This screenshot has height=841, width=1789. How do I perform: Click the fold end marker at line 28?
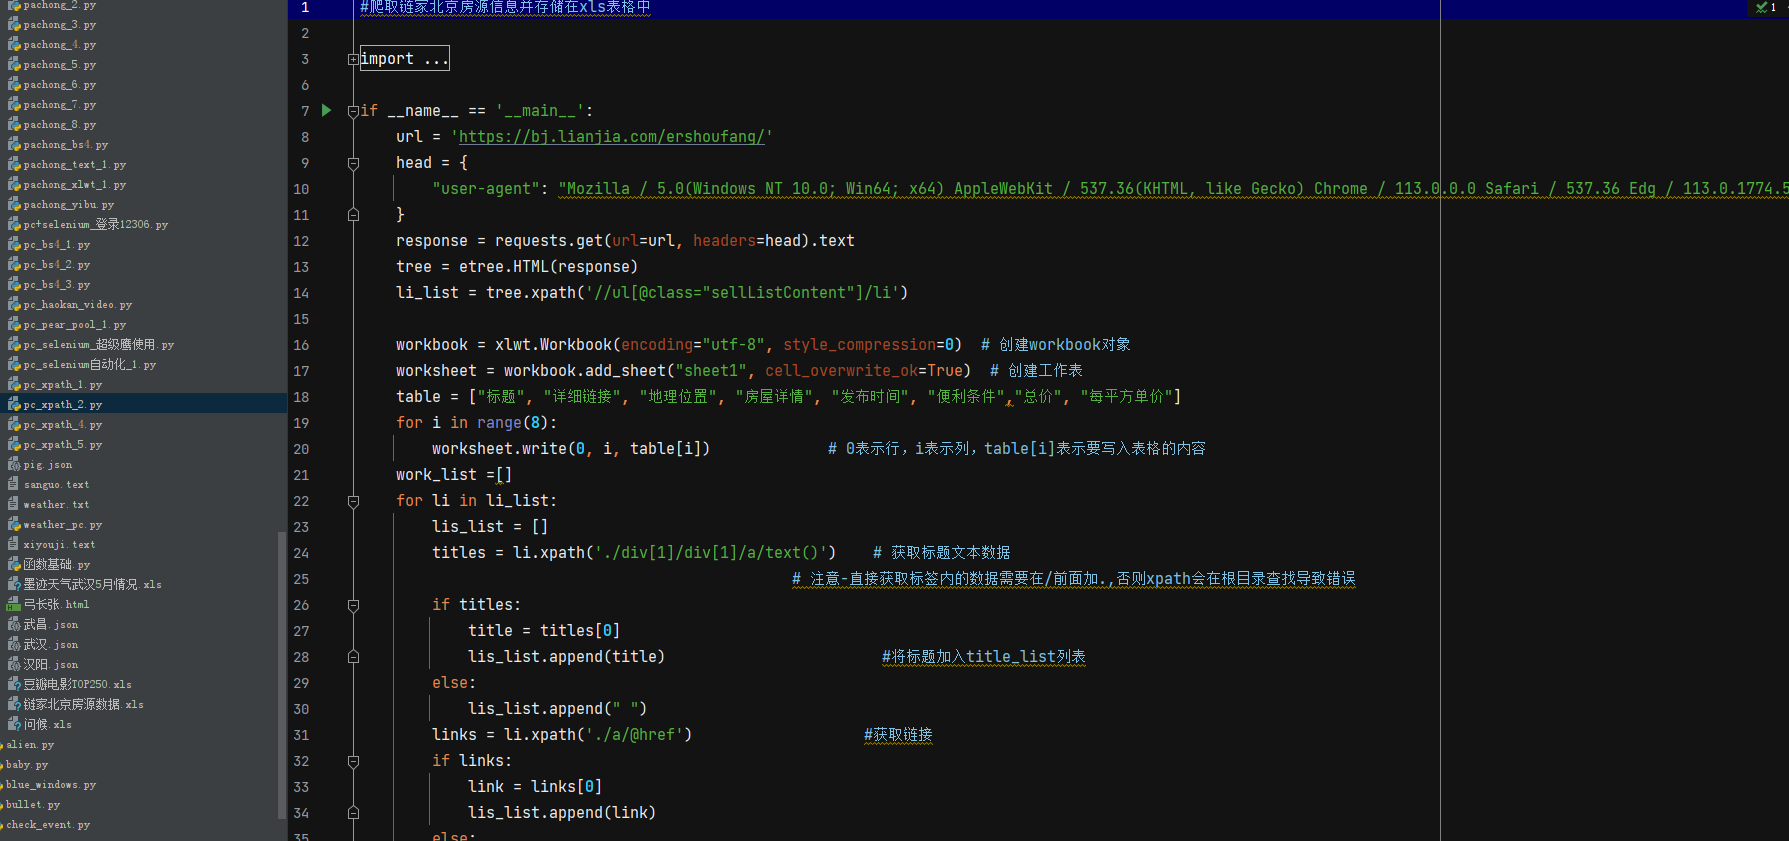click(x=353, y=657)
